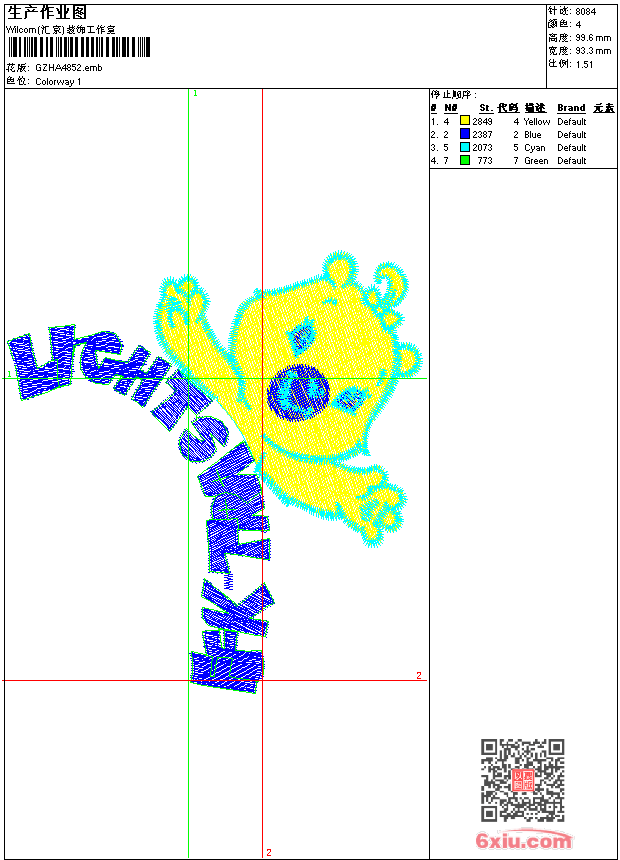Click the QR code at bottom right
This screenshot has width=620, height=860.
pyautogui.click(x=522, y=780)
